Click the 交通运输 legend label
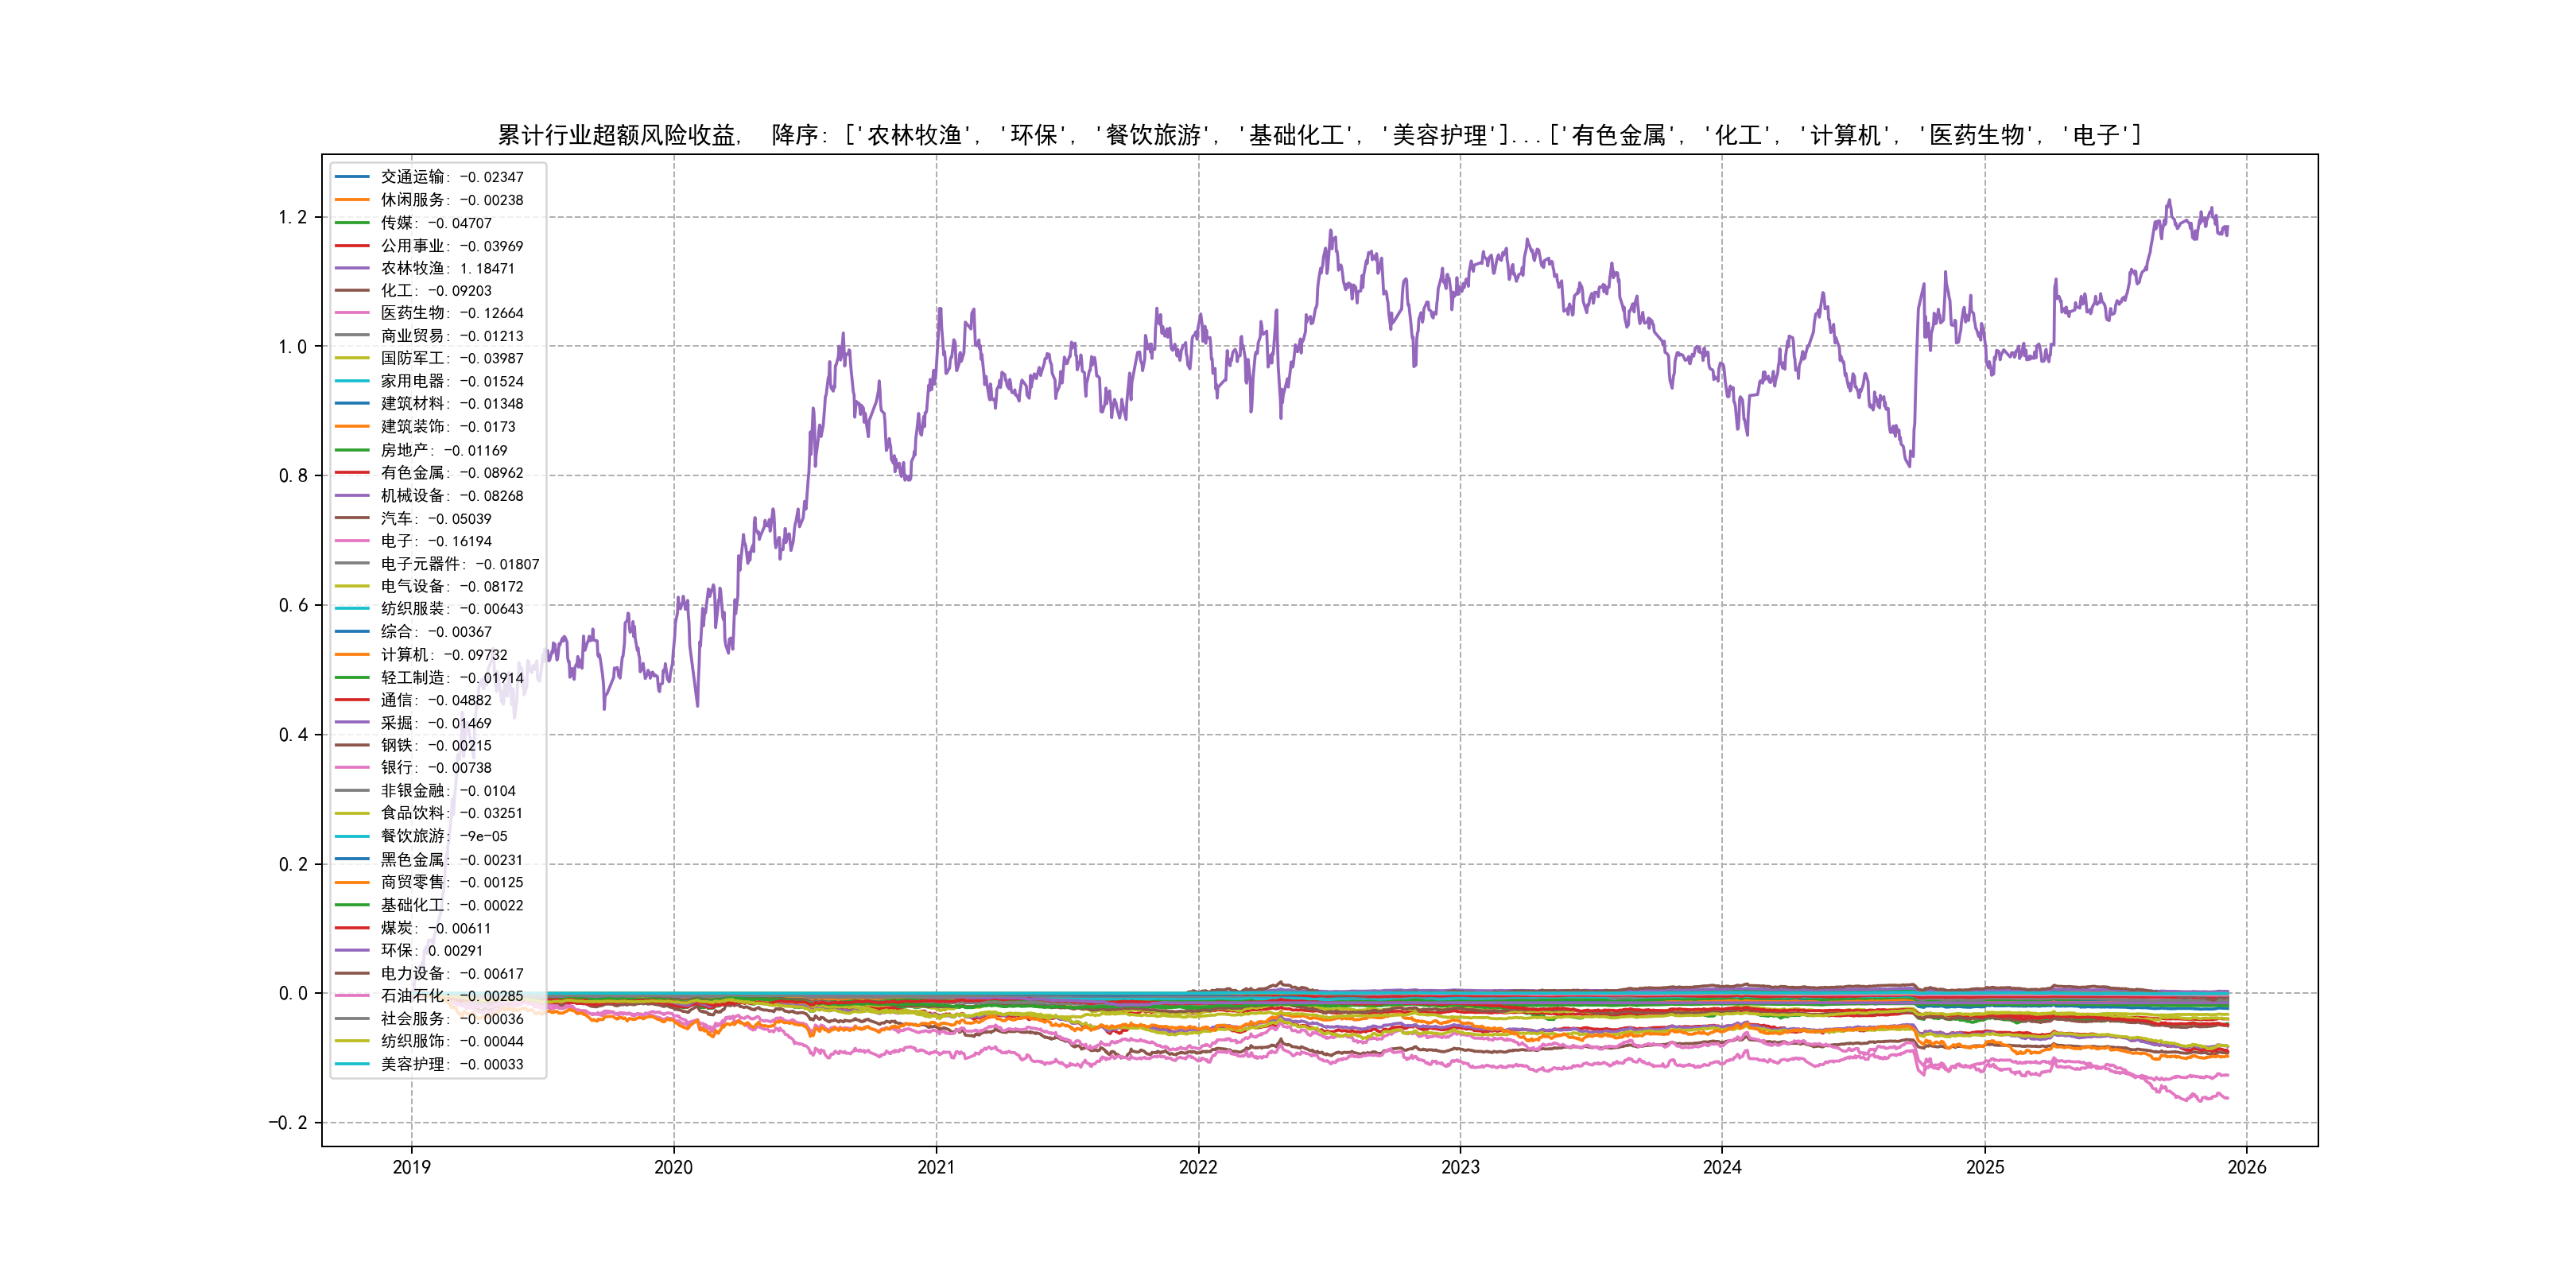The width and height of the screenshot is (2576, 1288). [x=412, y=177]
